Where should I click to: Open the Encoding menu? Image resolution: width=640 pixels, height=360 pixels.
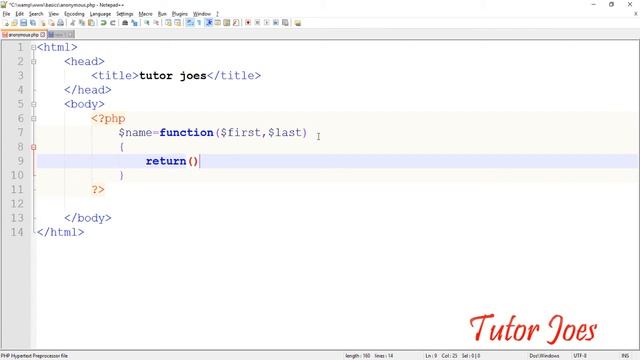point(74,14)
